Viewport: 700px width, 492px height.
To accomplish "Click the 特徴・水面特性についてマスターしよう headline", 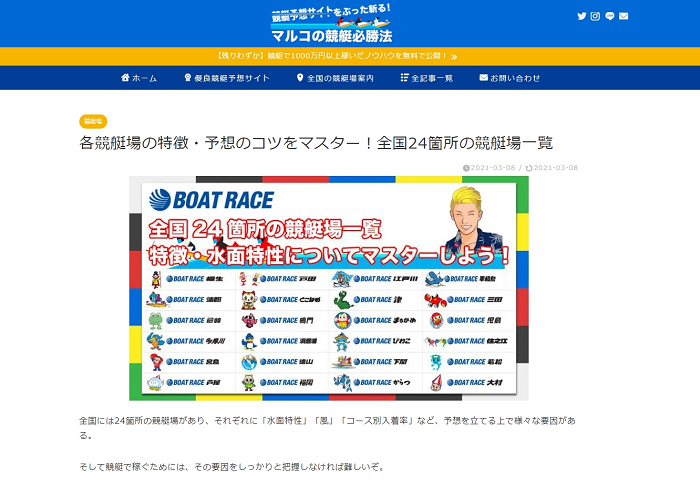I will coord(329,255).
